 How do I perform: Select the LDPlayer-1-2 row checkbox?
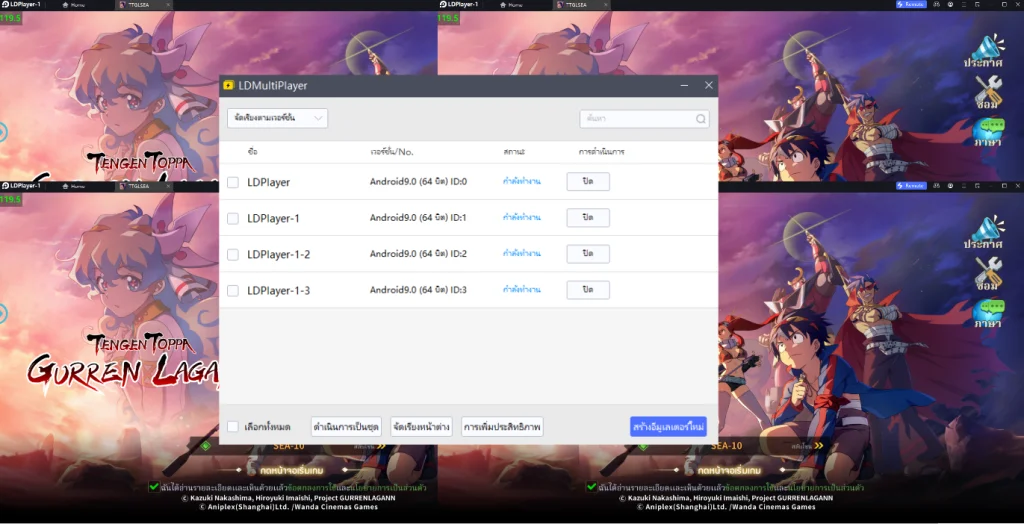point(232,254)
